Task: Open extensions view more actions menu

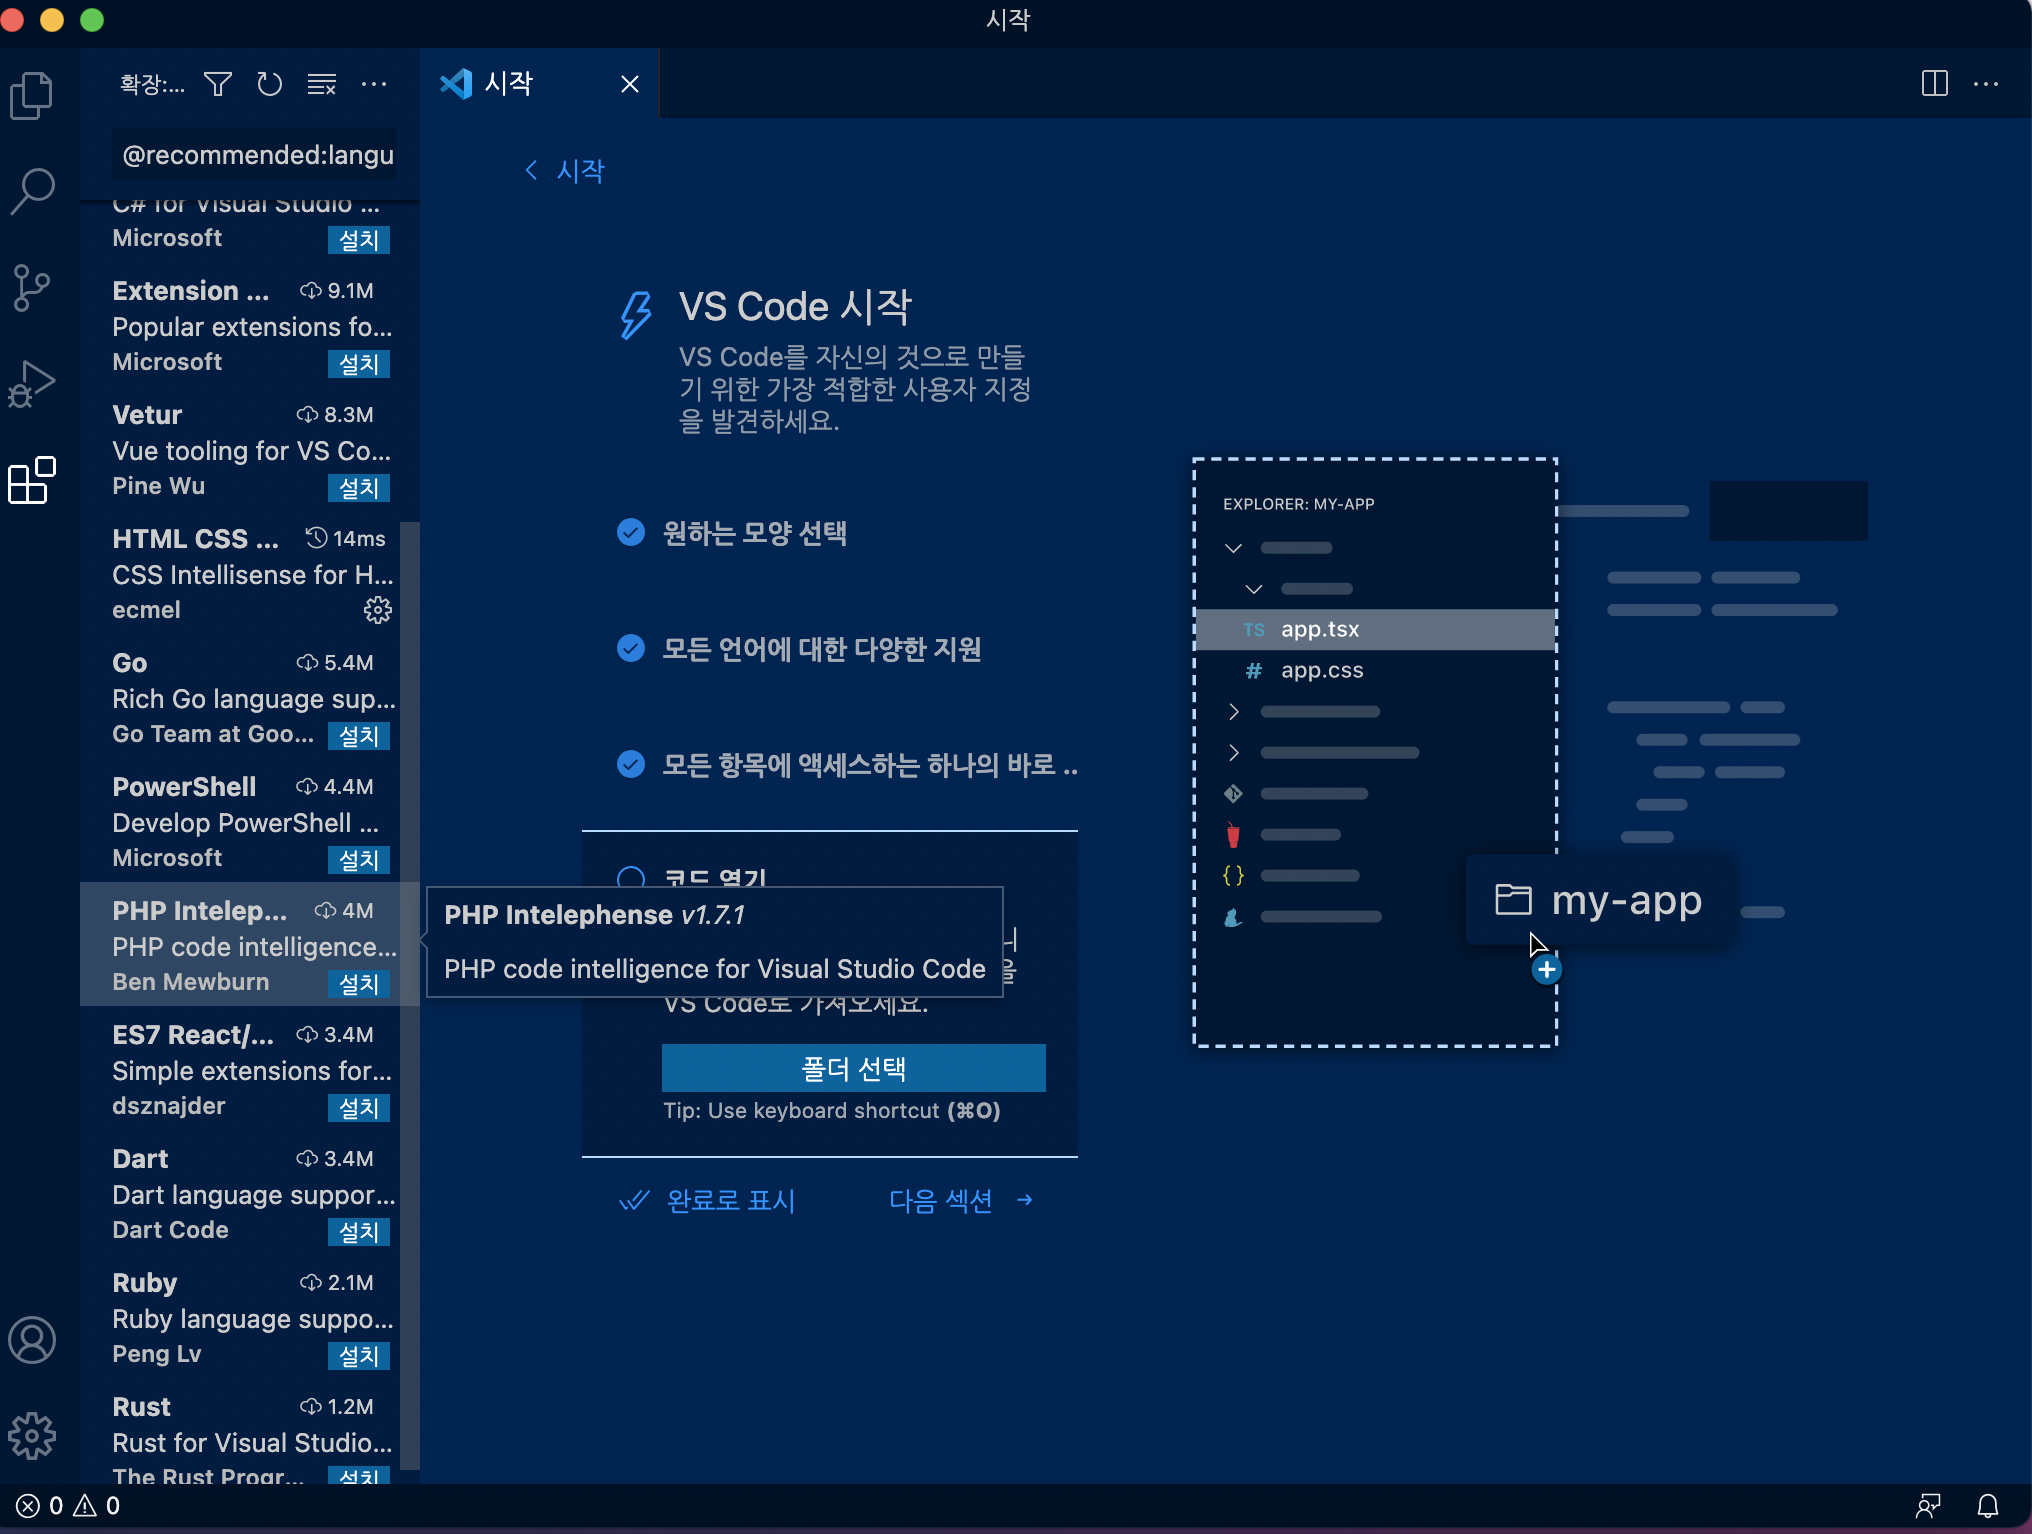Action: coord(374,84)
